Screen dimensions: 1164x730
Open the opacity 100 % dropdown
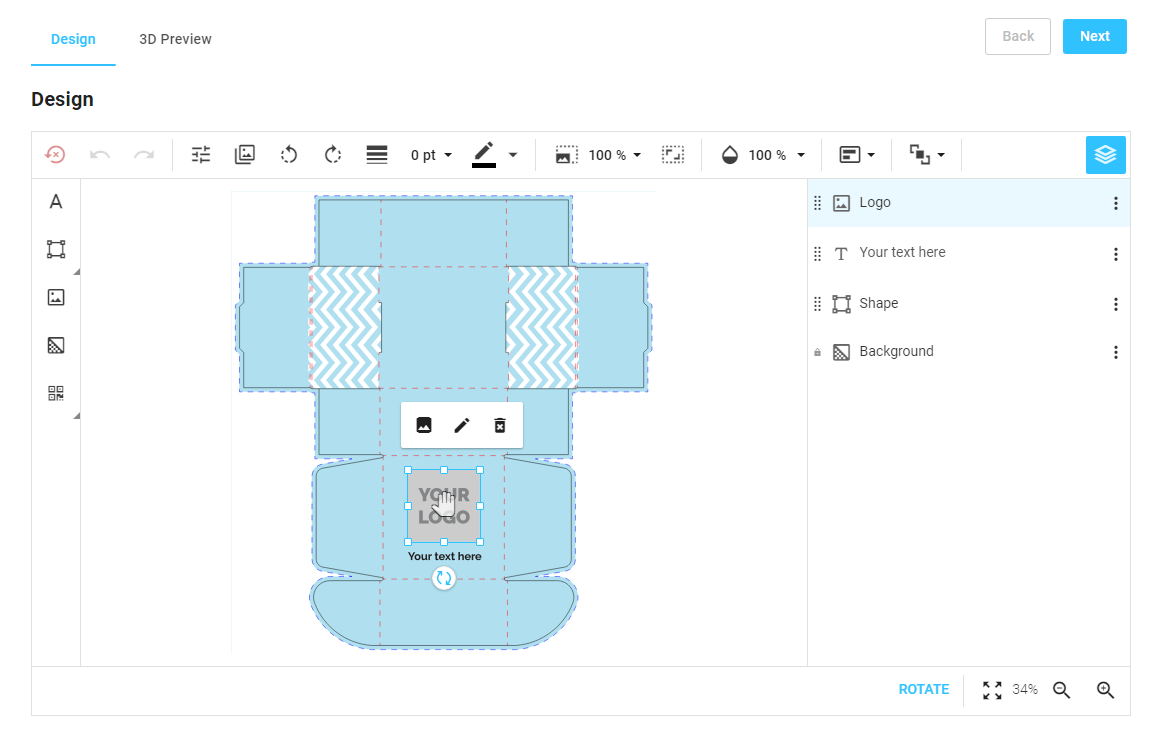[776, 155]
